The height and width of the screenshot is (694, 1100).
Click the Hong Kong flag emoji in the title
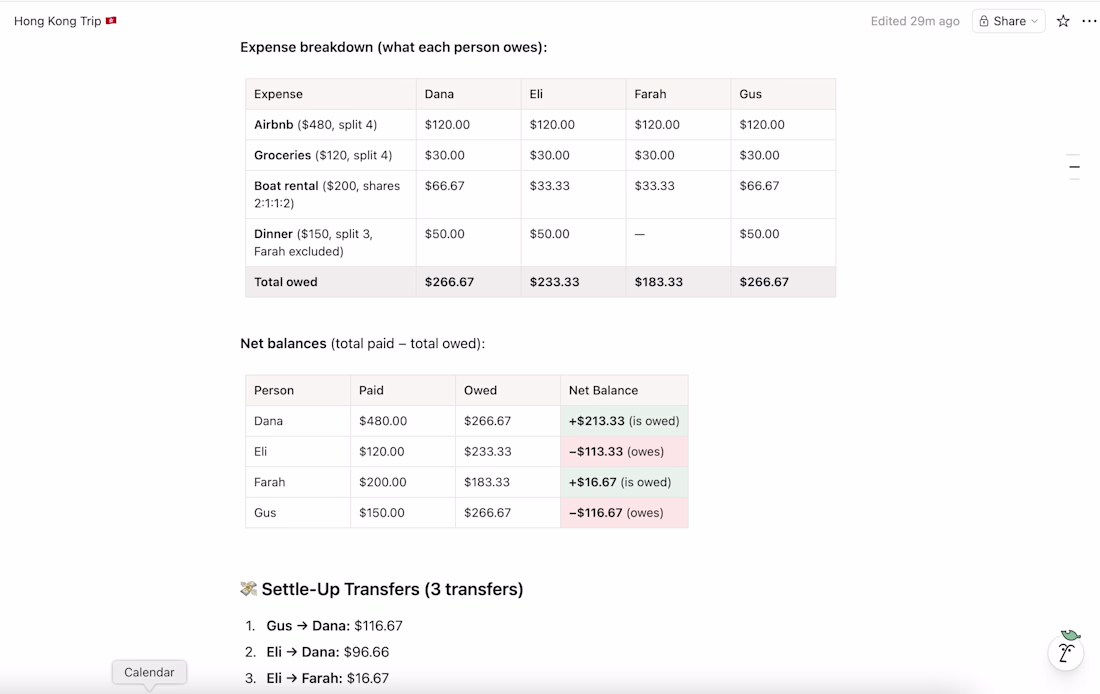click(x=111, y=21)
